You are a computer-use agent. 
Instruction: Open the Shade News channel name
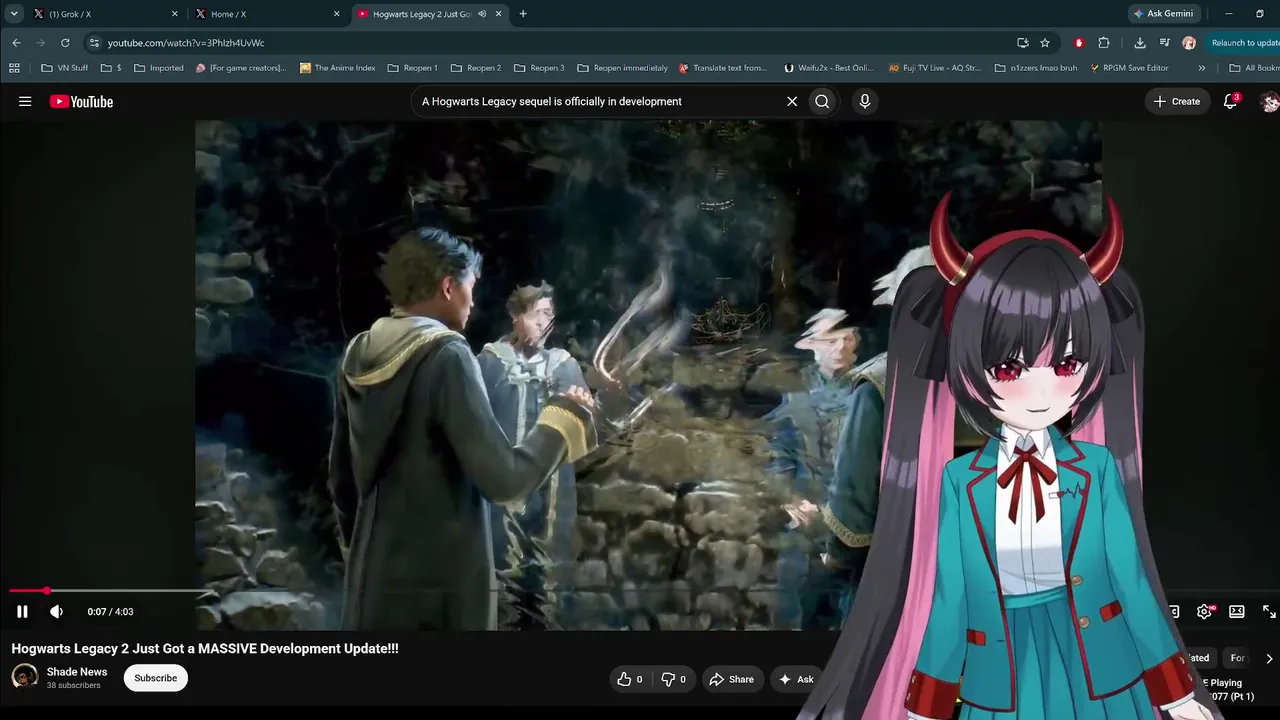(x=77, y=672)
